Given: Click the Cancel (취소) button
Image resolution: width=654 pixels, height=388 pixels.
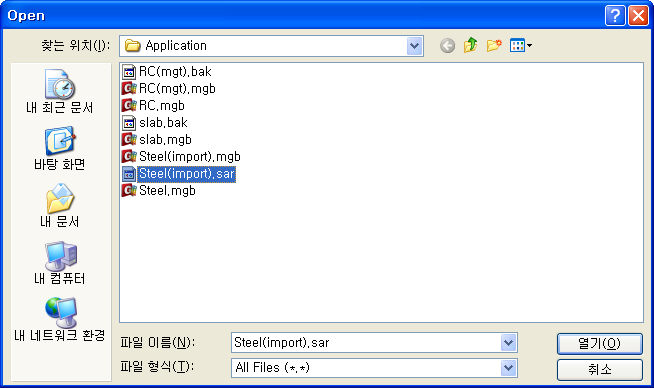Looking at the screenshot, I should [x=599, y=370].
